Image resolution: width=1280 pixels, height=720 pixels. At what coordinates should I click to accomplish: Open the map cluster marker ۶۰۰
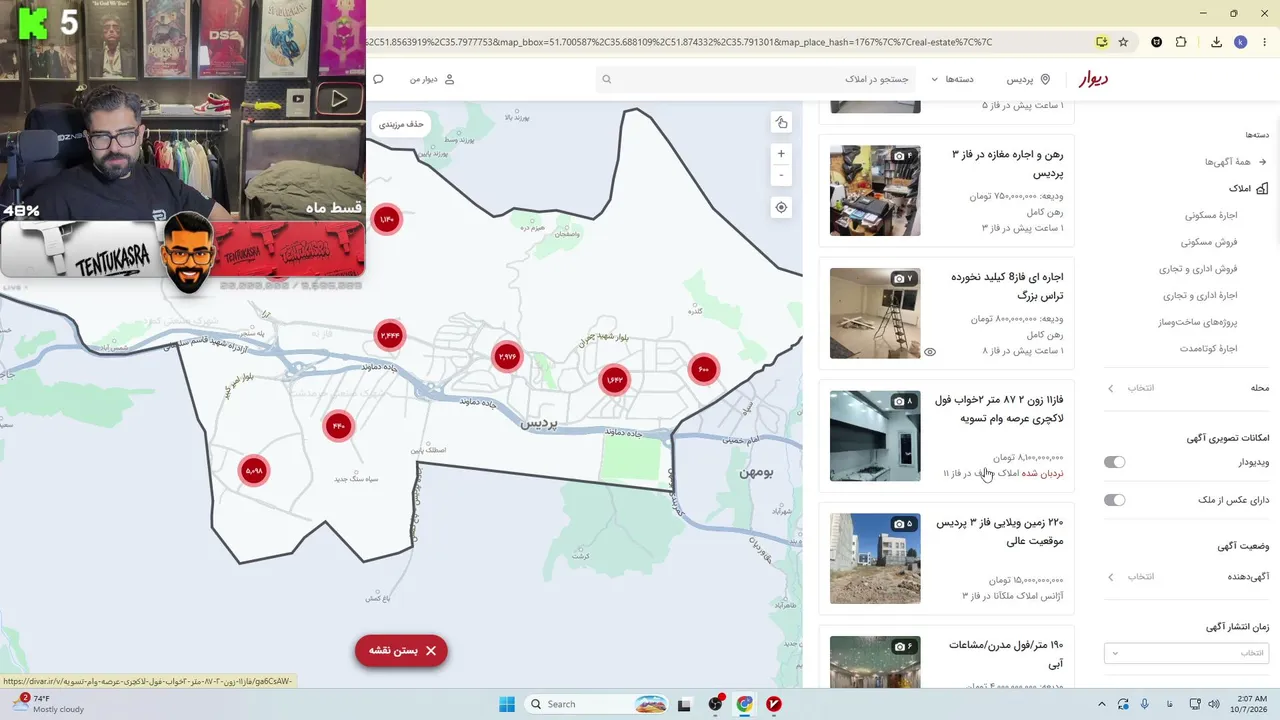pyautogui.click(x=704, y=369)
